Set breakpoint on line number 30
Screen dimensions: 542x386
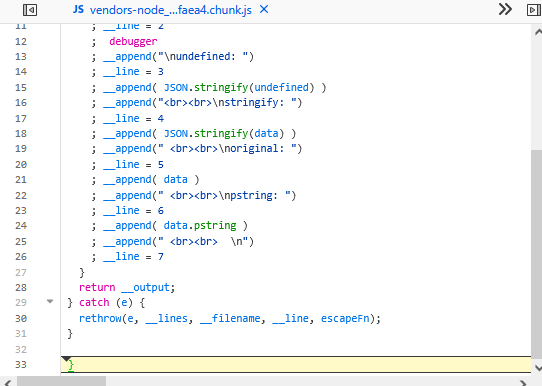click(x=21, y=318)
